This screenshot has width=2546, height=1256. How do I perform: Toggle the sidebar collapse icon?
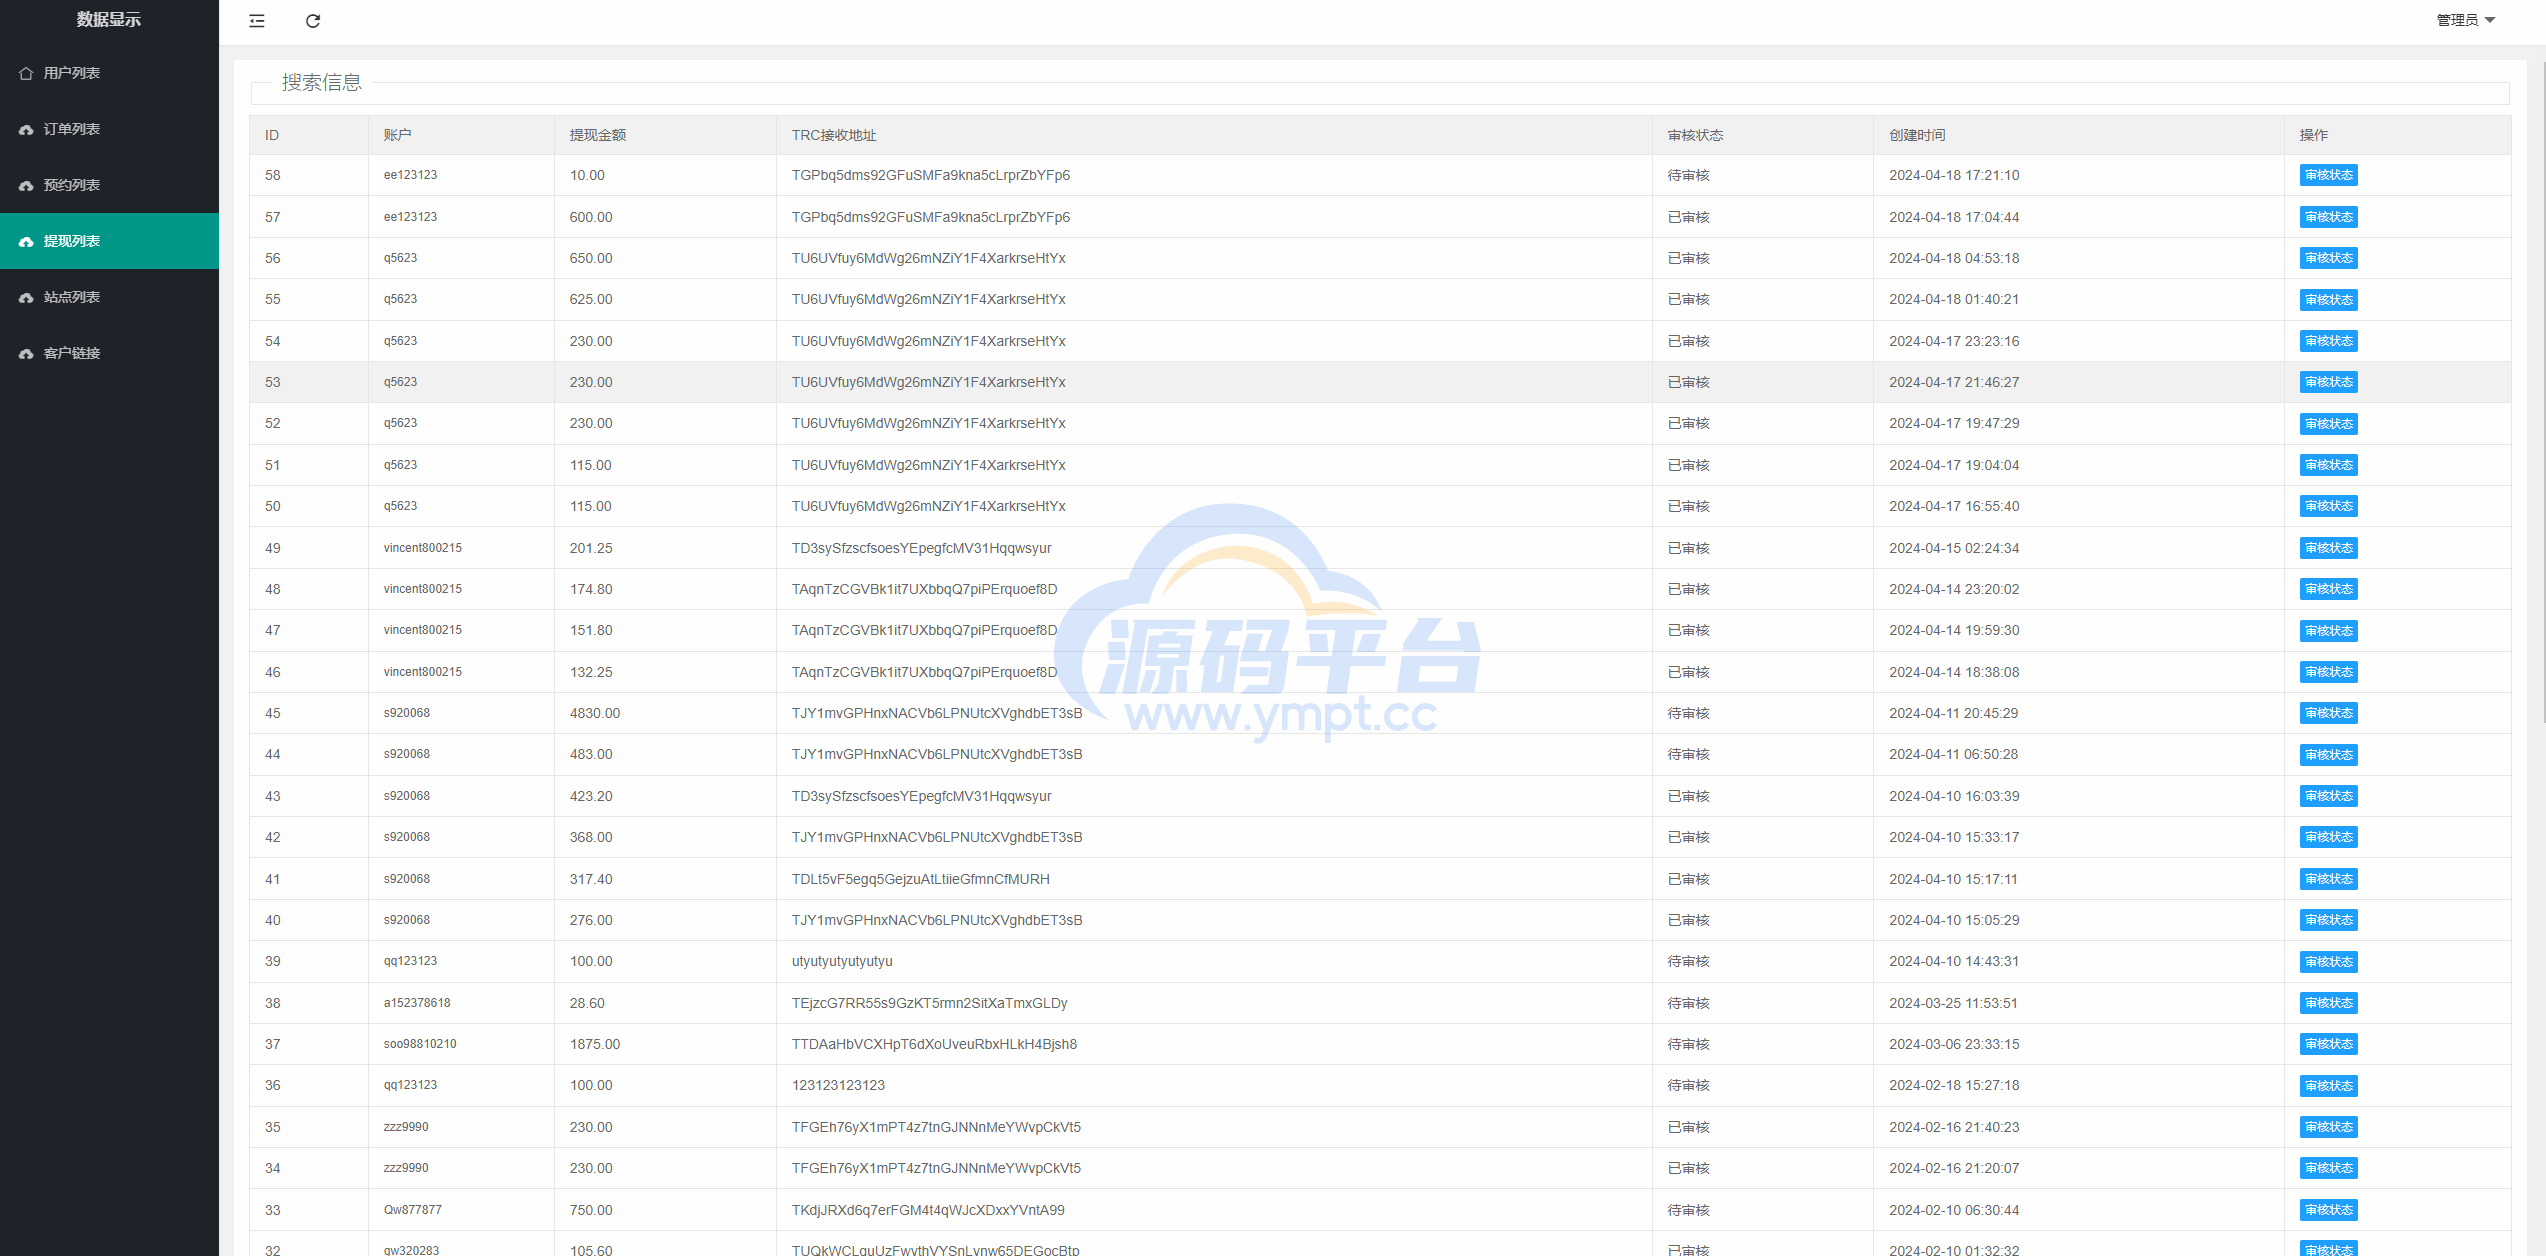click(x=257, y=21)
